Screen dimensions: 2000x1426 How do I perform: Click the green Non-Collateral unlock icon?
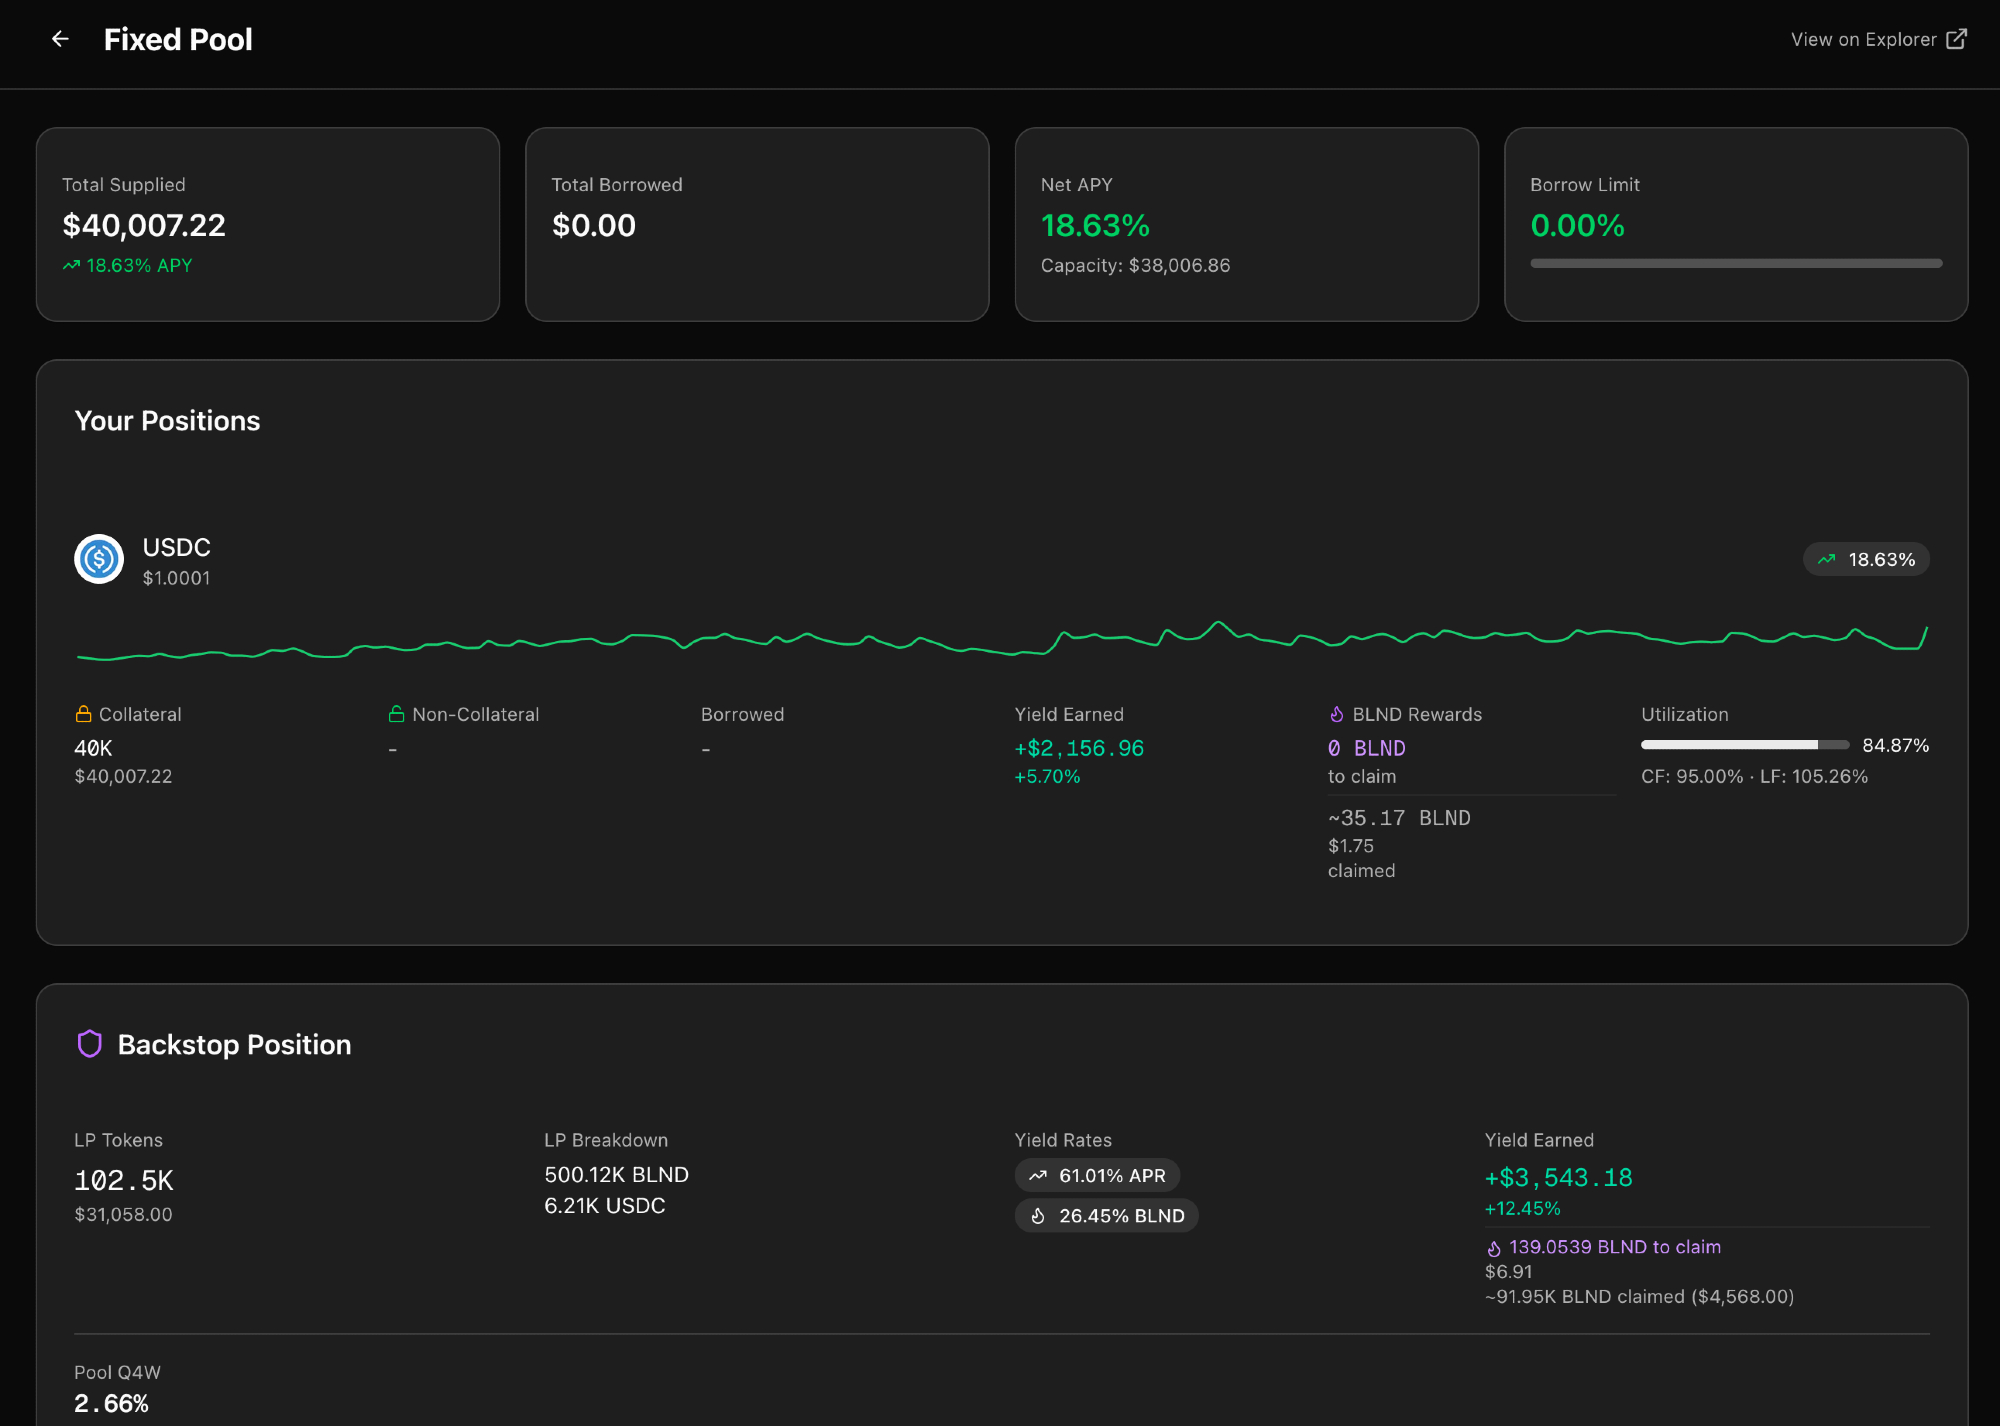[396, 714]
